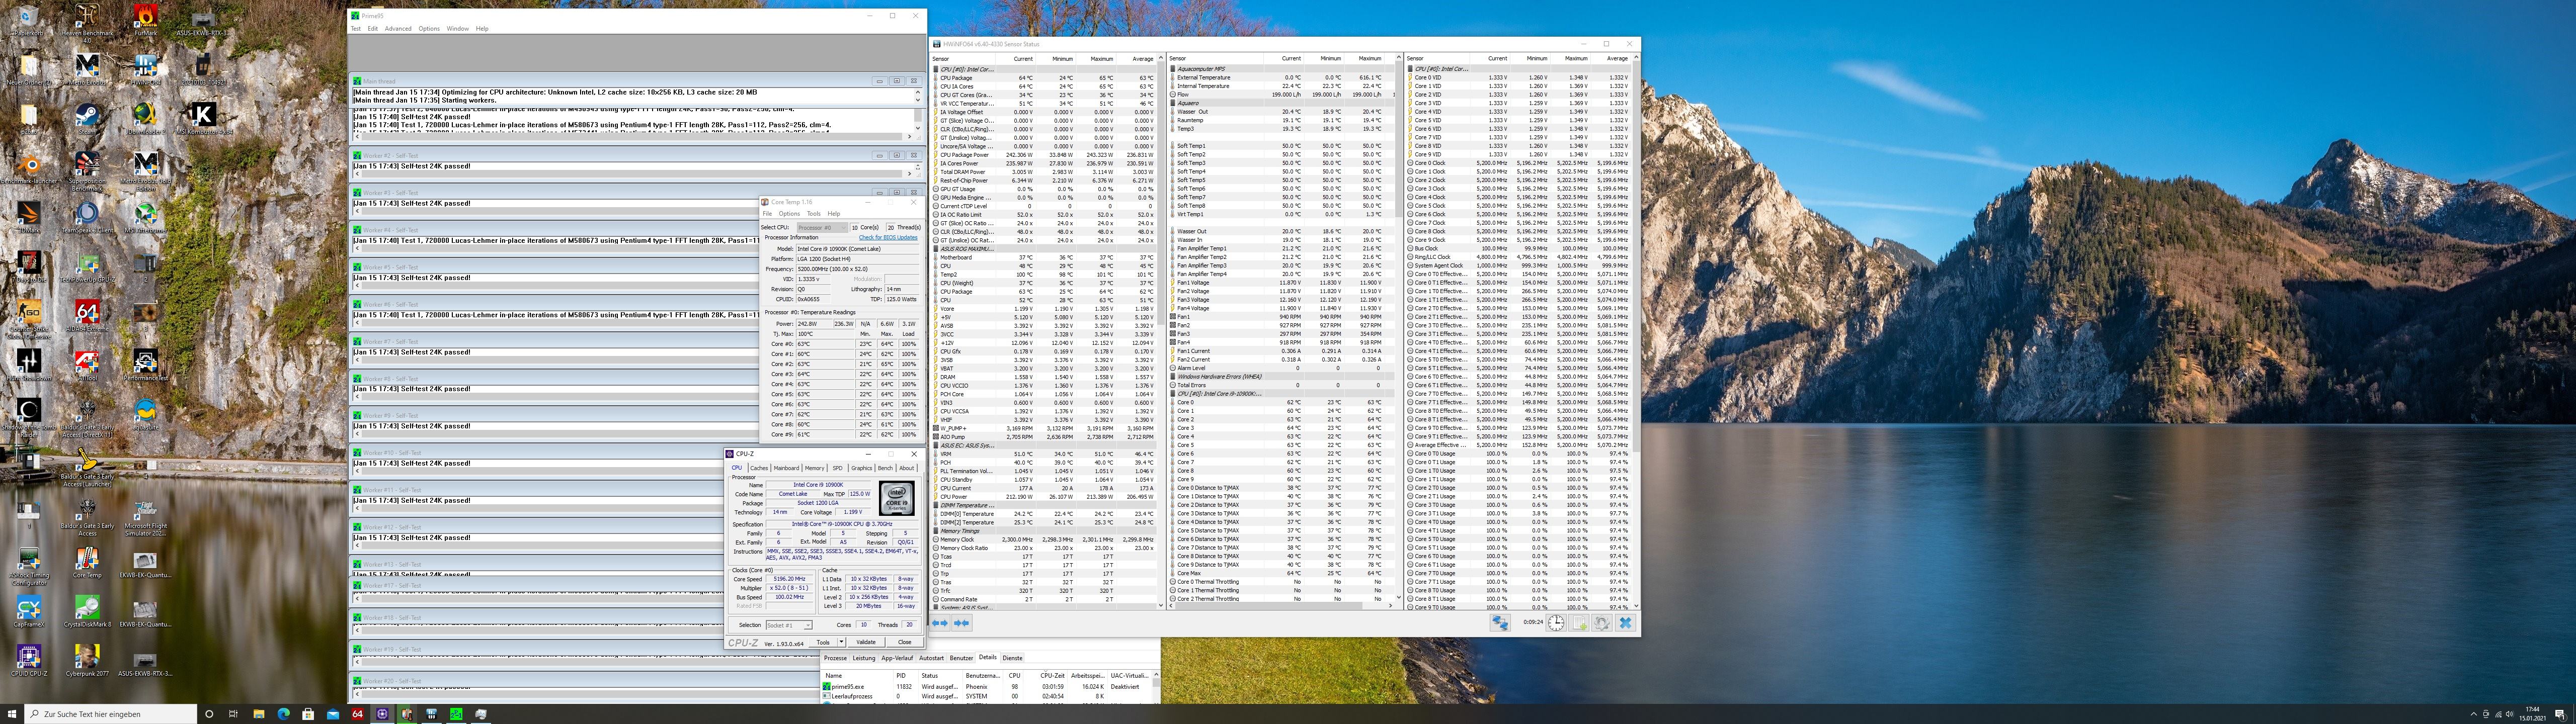The width and height of the screenshot is (2576, 724).
Task: Select the Superposition Benchmark desktop icon
Action: tap(87, 170)
